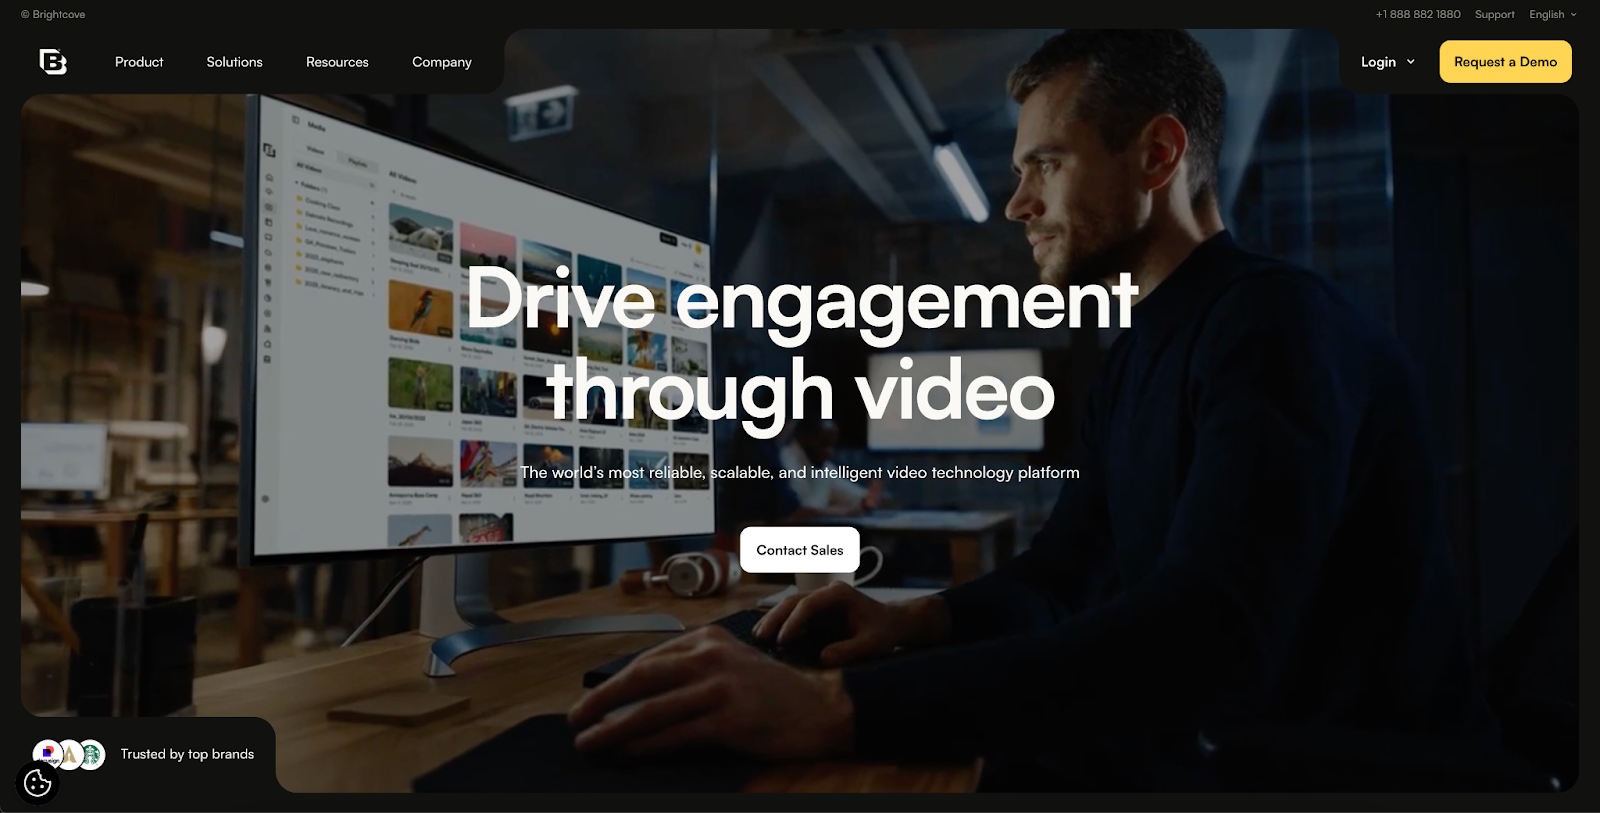This screenshot has height=813, width=1600.
Task: Expand the Login dropdown
Action: (x=1388, y=62)
